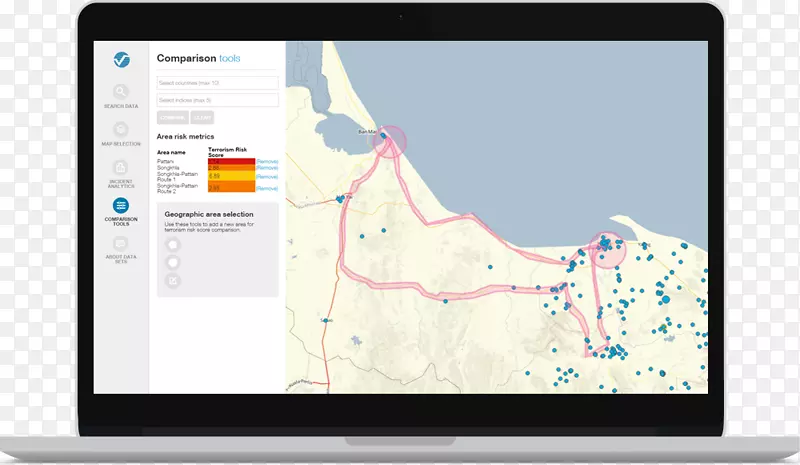The width and height of the screenshot is (800, 465).
Task: Click the pink circle on the eastern coast
Action: click(605, 250)
